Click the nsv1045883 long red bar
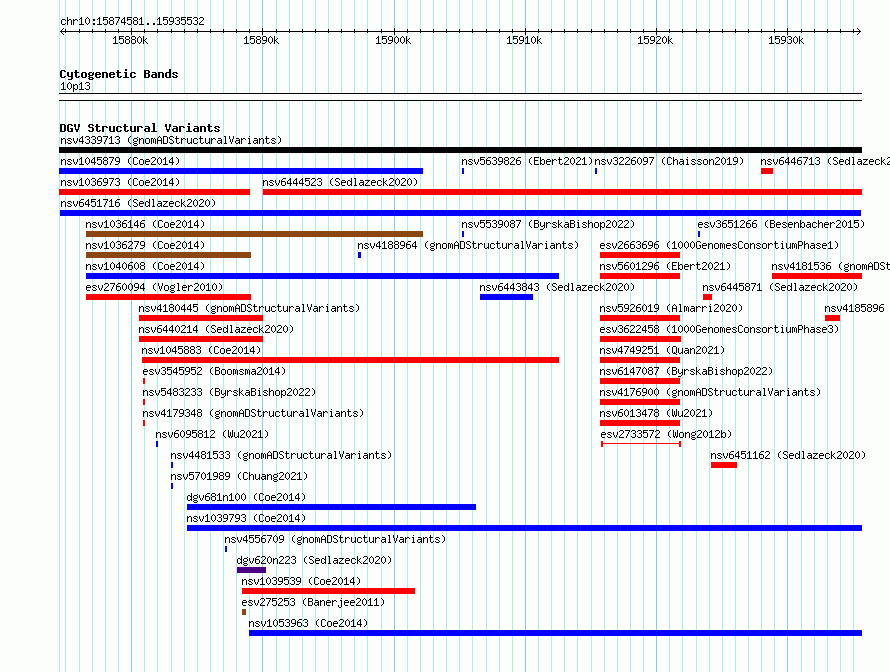The height and width of the screenshot is (672, 890). (x=350, y=360)
